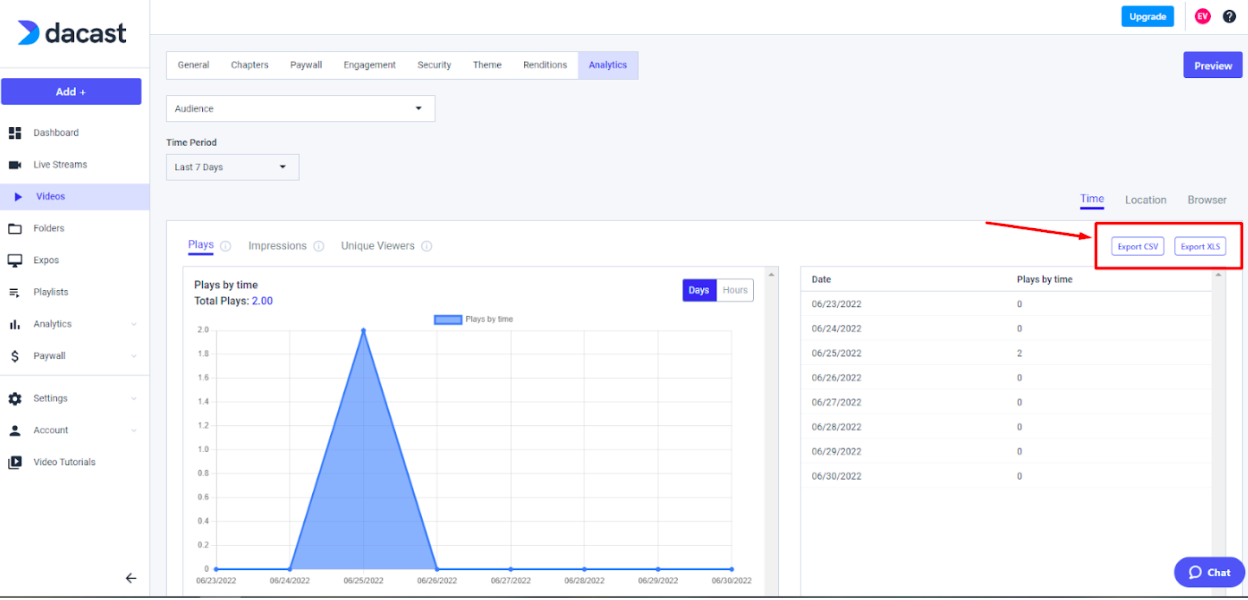Open the Playlists icon
Viewport: 1248px width, 600px height.
tap(15, 292)
